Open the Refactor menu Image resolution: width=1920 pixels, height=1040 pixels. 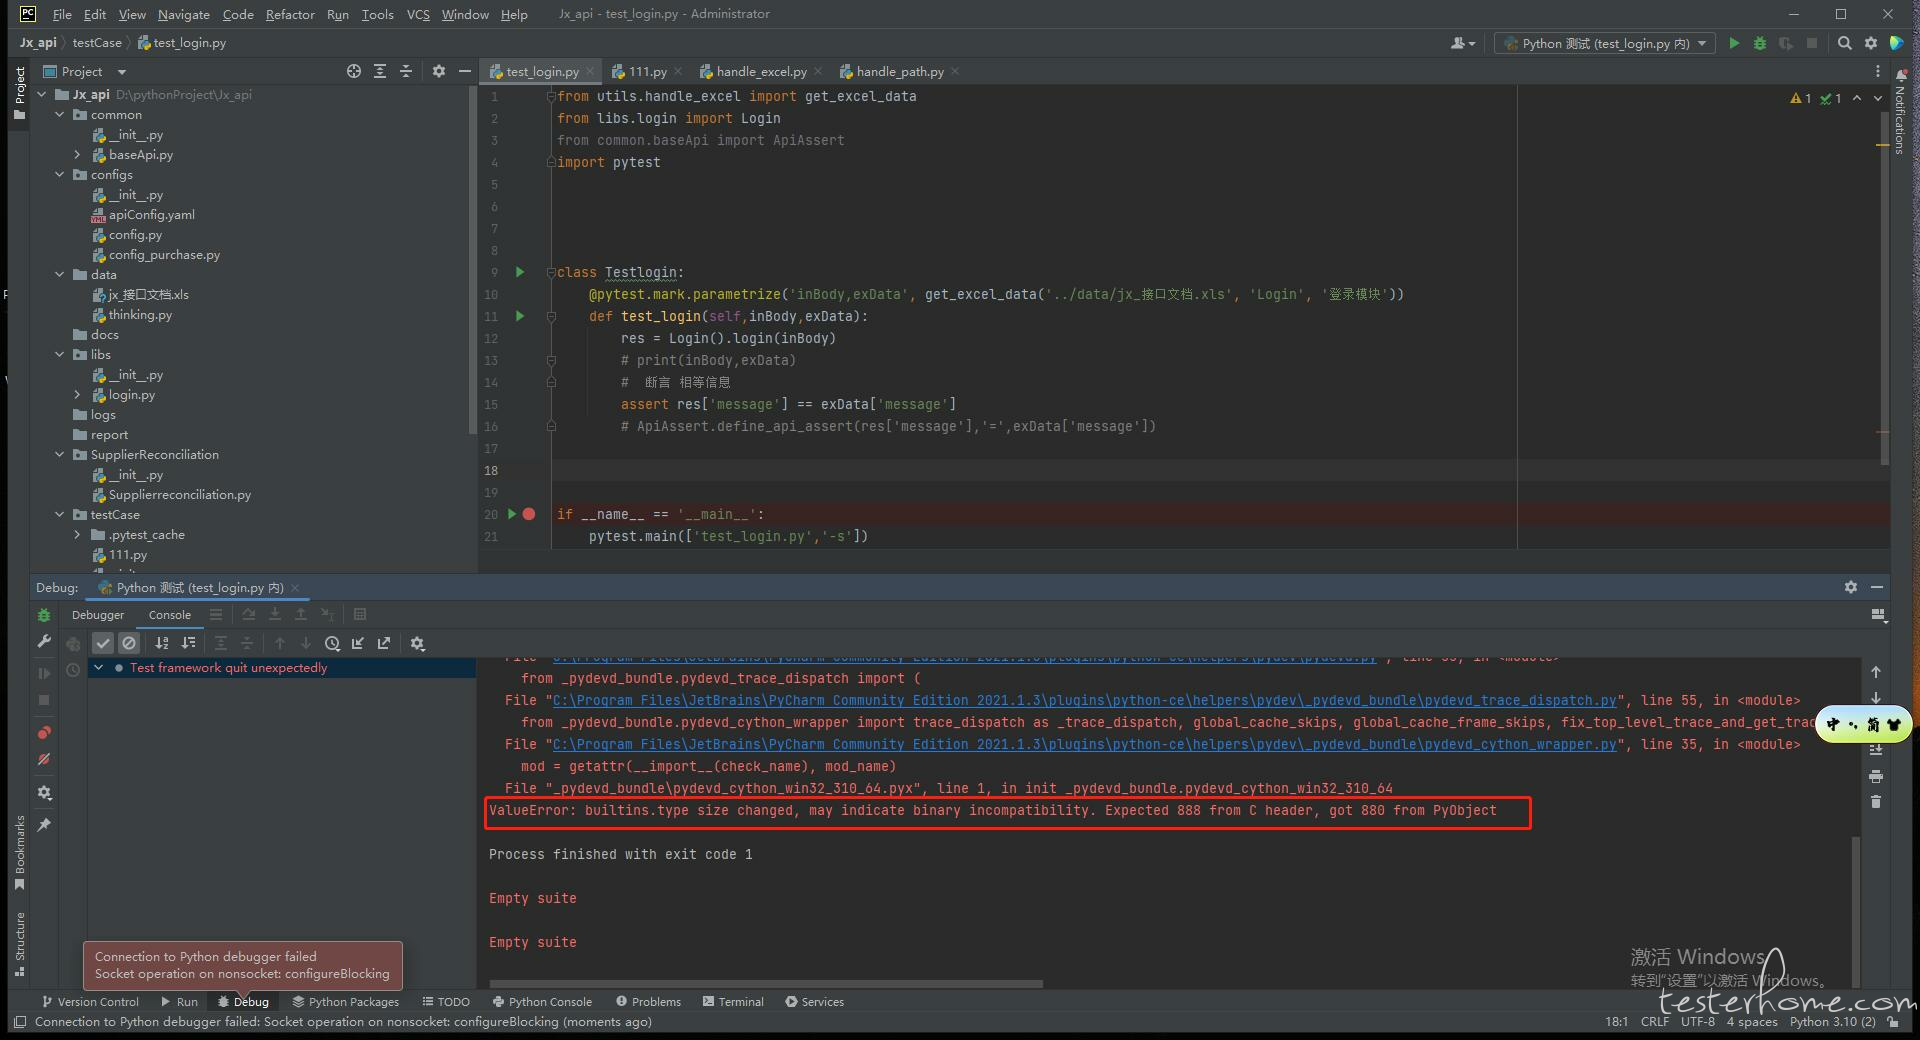(290, 14)
